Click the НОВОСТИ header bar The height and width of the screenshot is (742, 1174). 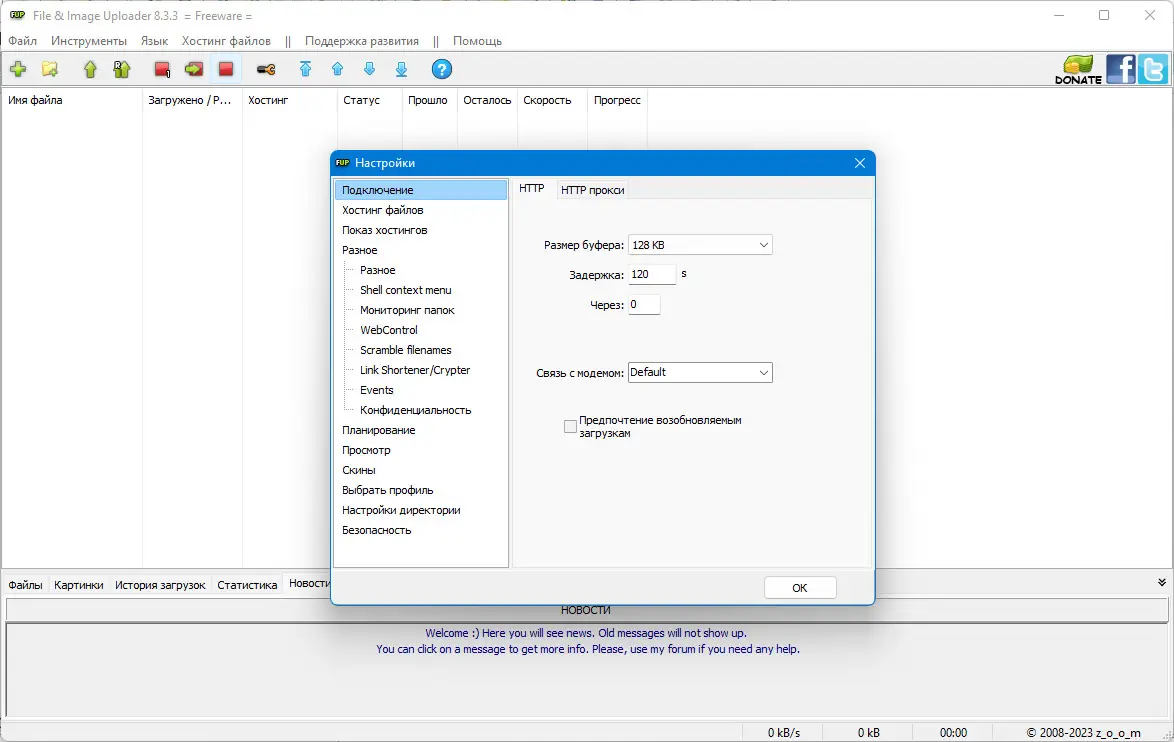click(586, 610)
